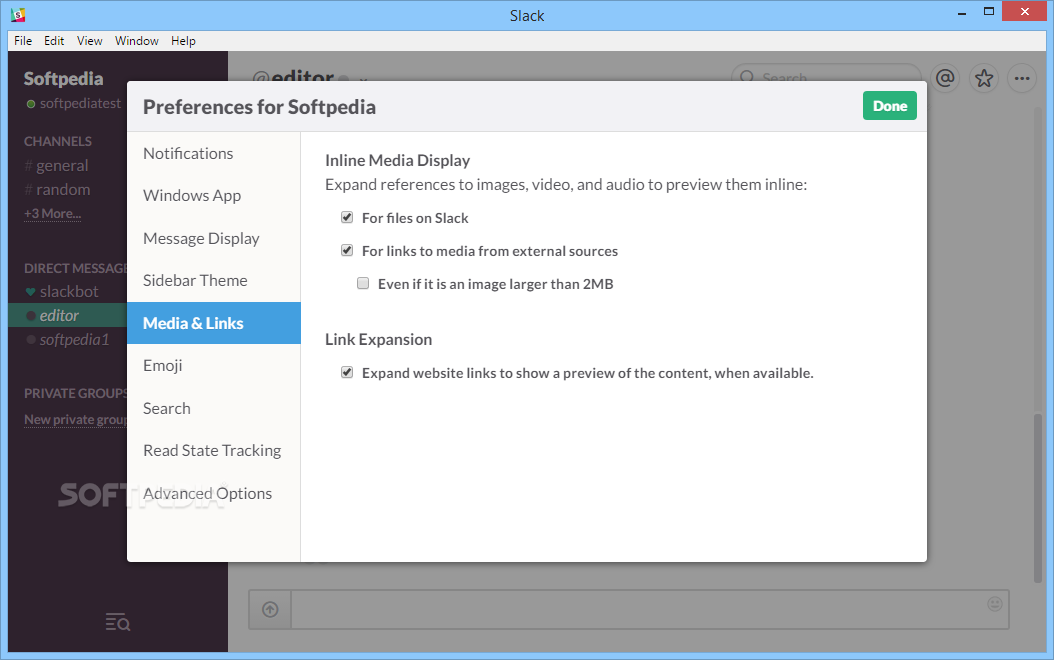Click Preferences for Softpedia title

pos(259,107)
